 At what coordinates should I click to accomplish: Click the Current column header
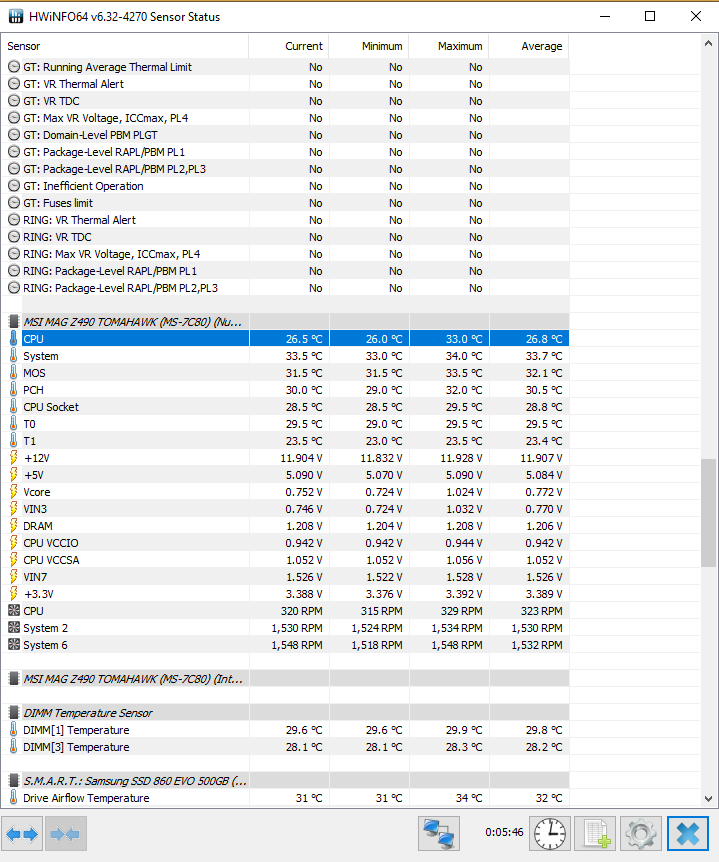289,46
